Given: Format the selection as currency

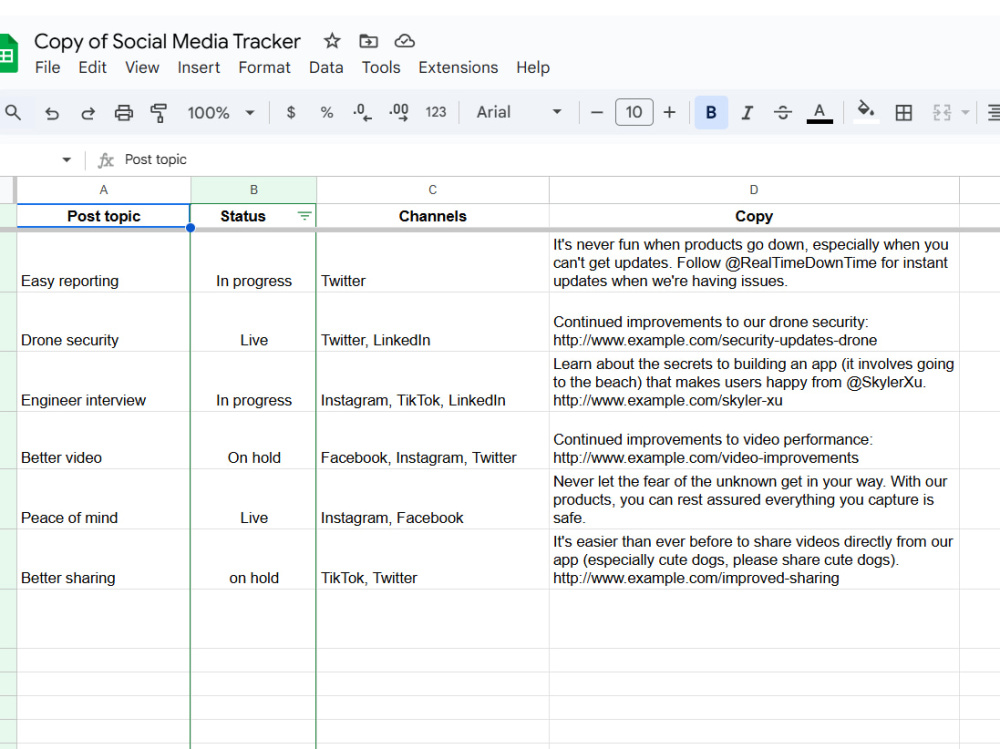Looking at the screenshot, I should pyautogui.click(x=291, y=113).
